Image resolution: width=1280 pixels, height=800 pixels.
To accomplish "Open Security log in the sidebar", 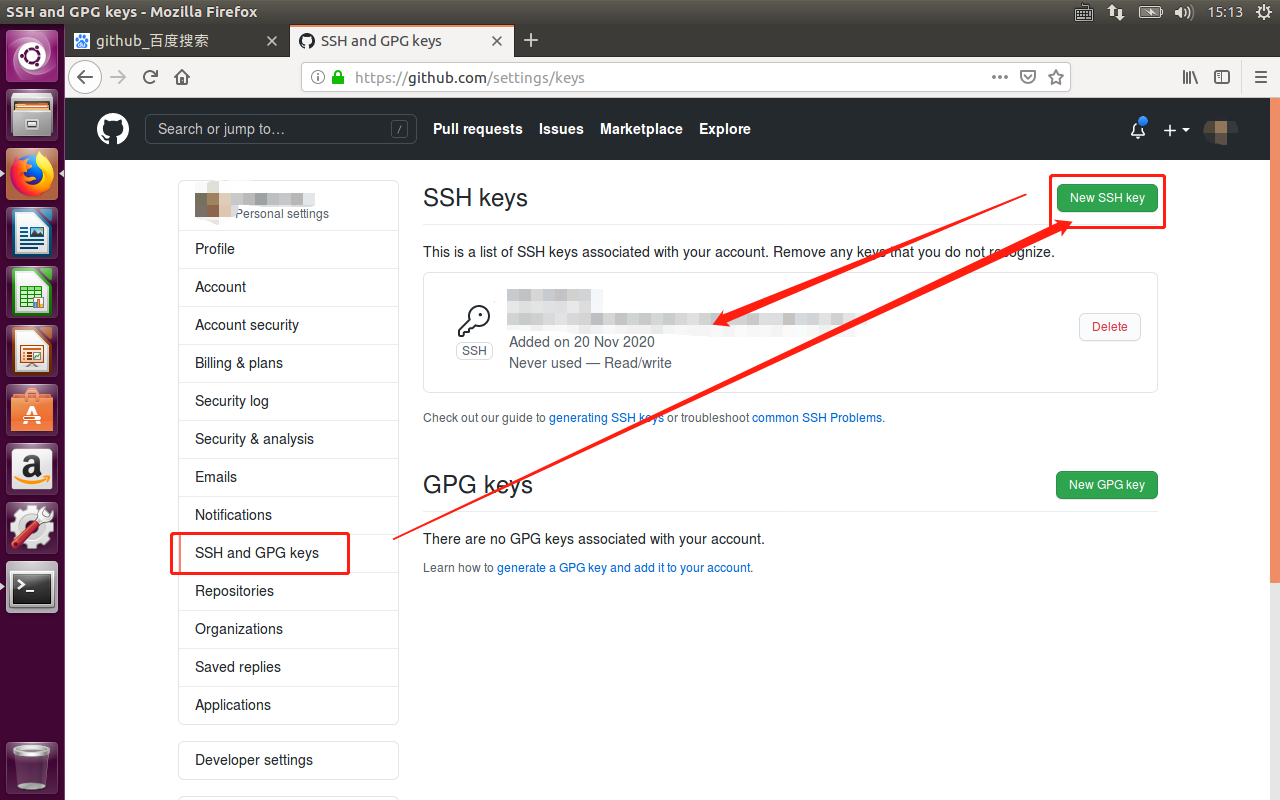I will [288, 401].
